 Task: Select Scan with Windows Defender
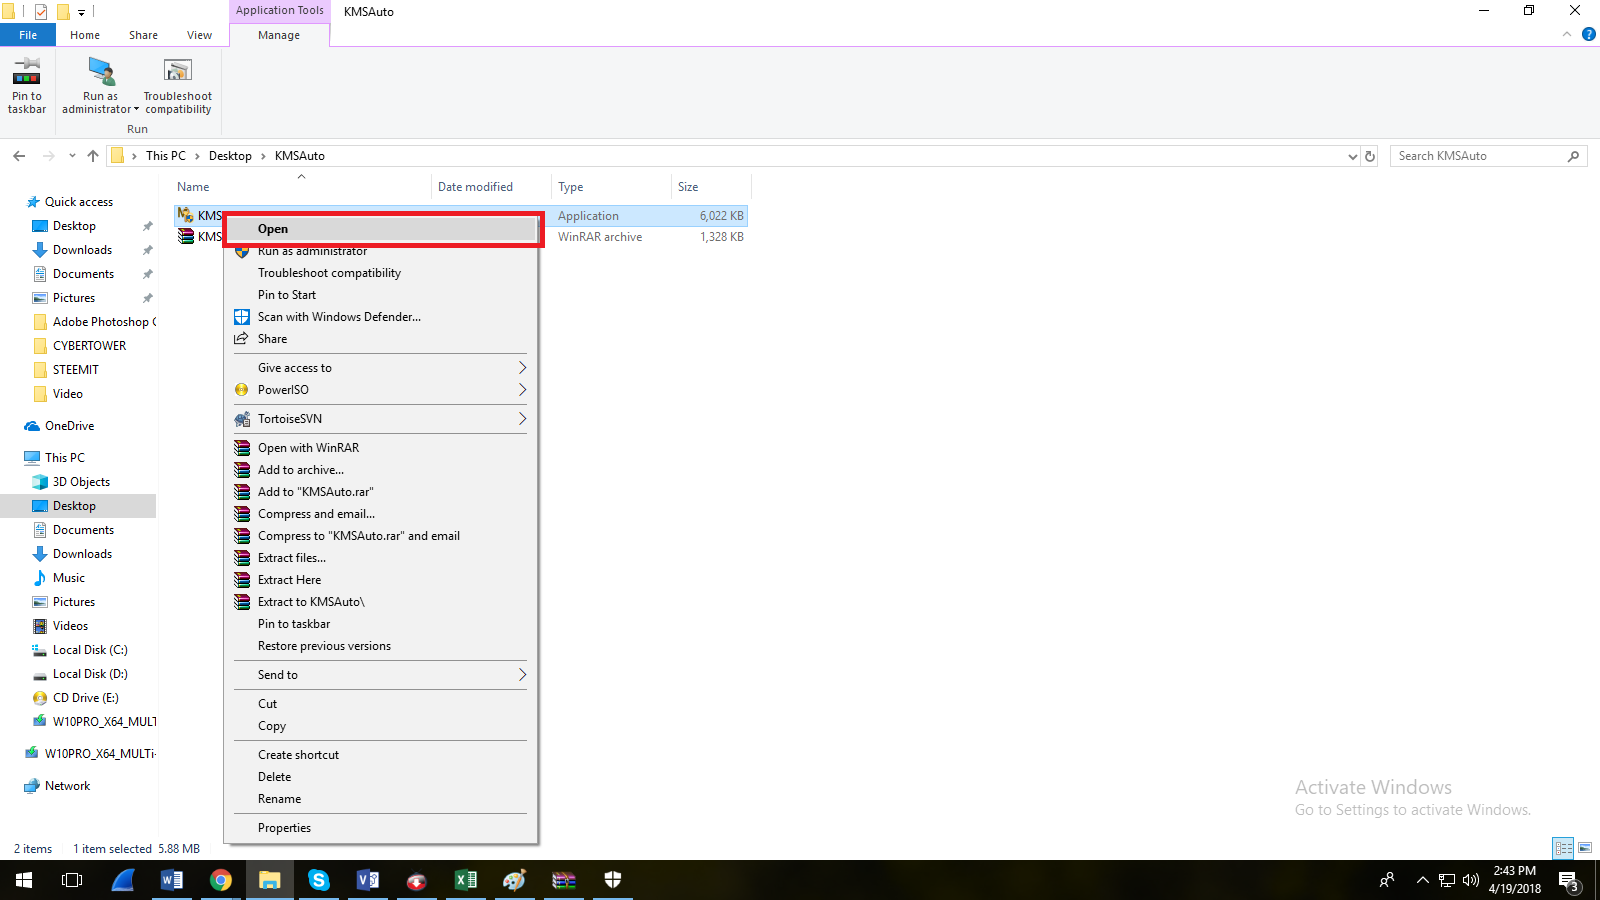click(x=381, y=317)
